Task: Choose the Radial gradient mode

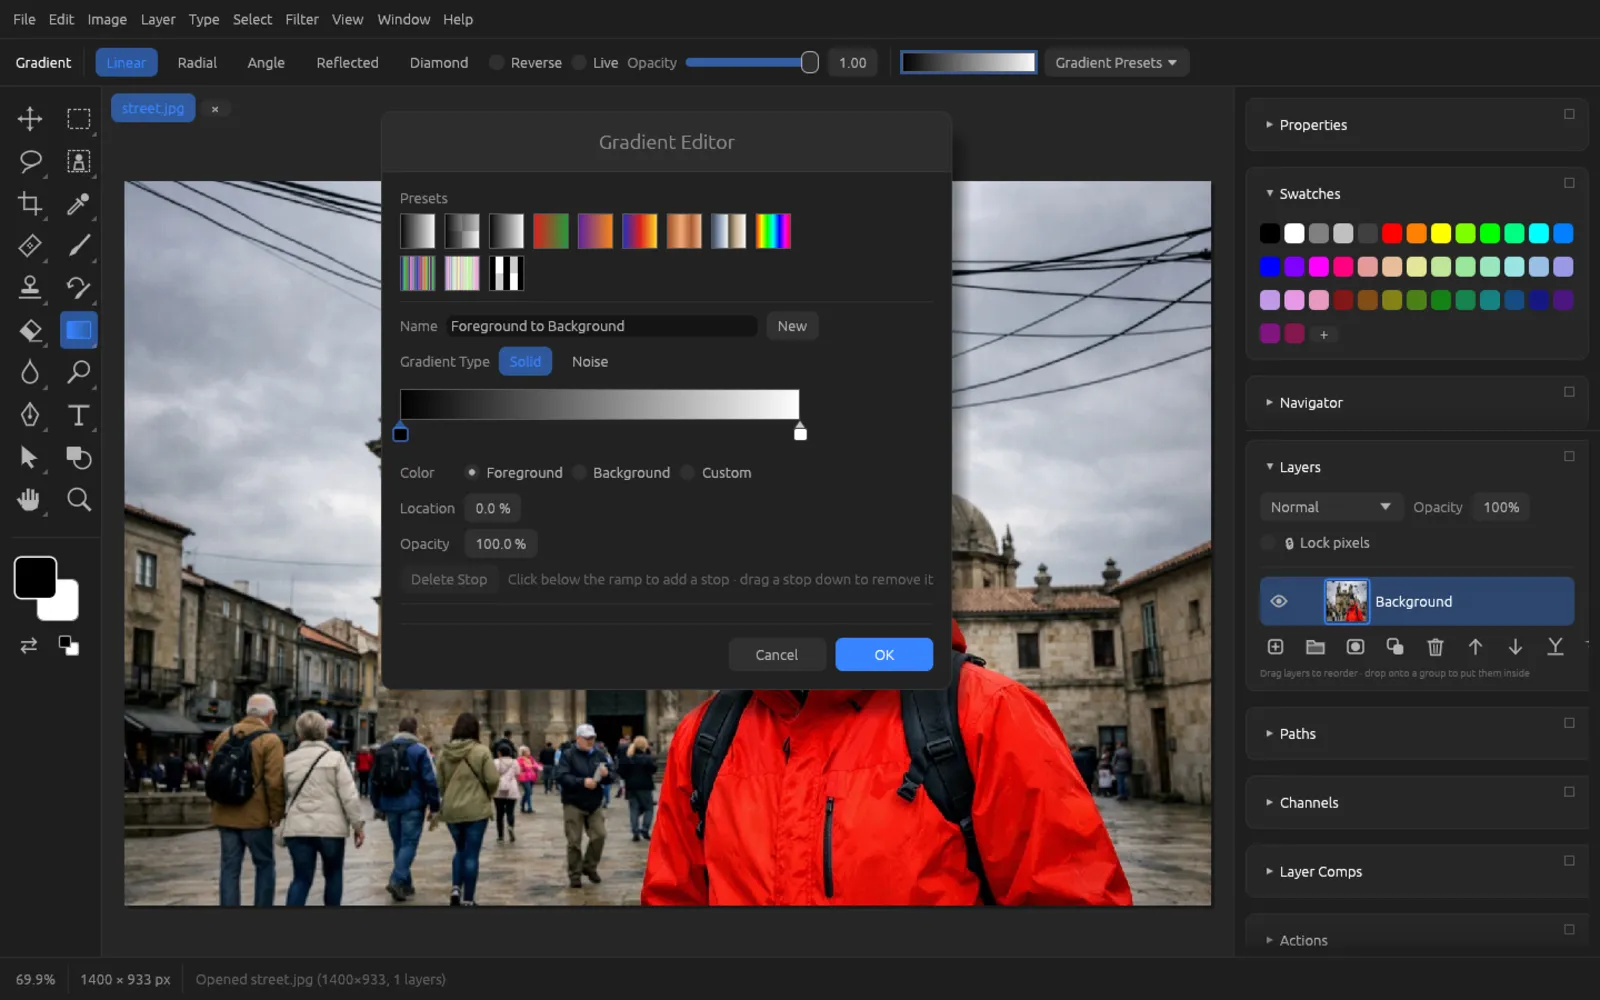Action: [x=197, y=62]
